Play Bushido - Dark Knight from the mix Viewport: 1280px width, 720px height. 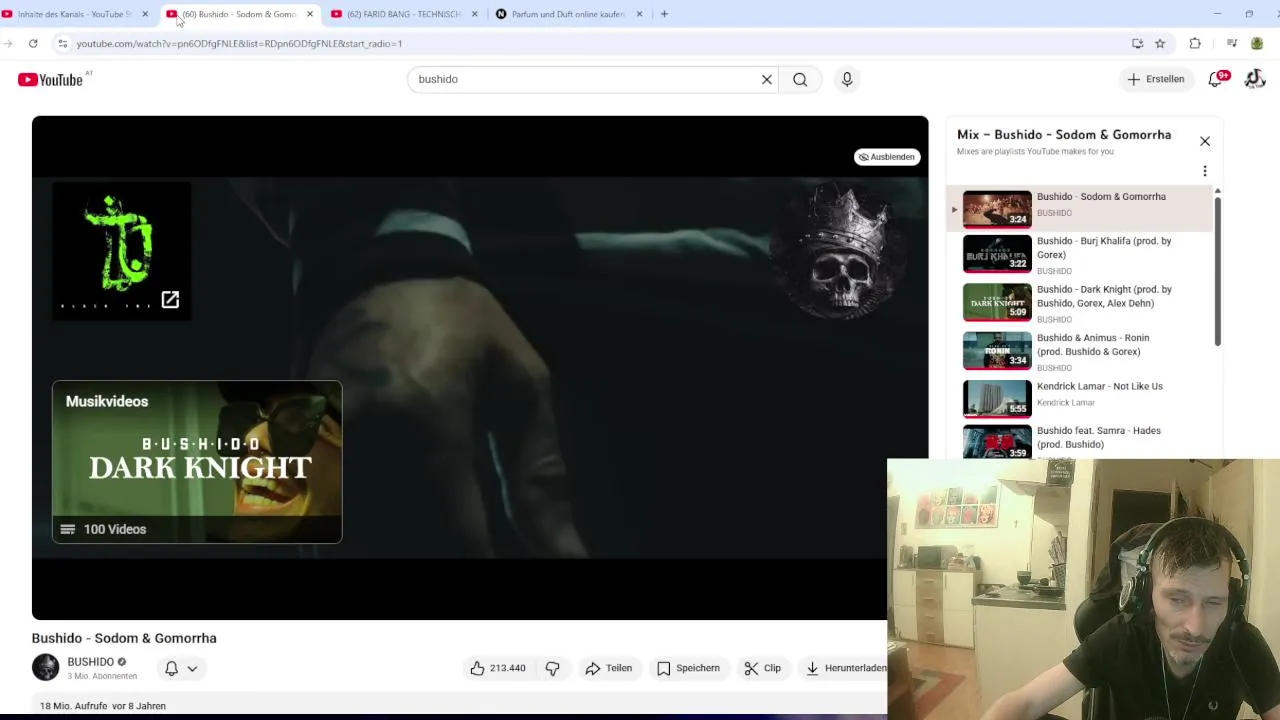click(x=1080, y=304)
